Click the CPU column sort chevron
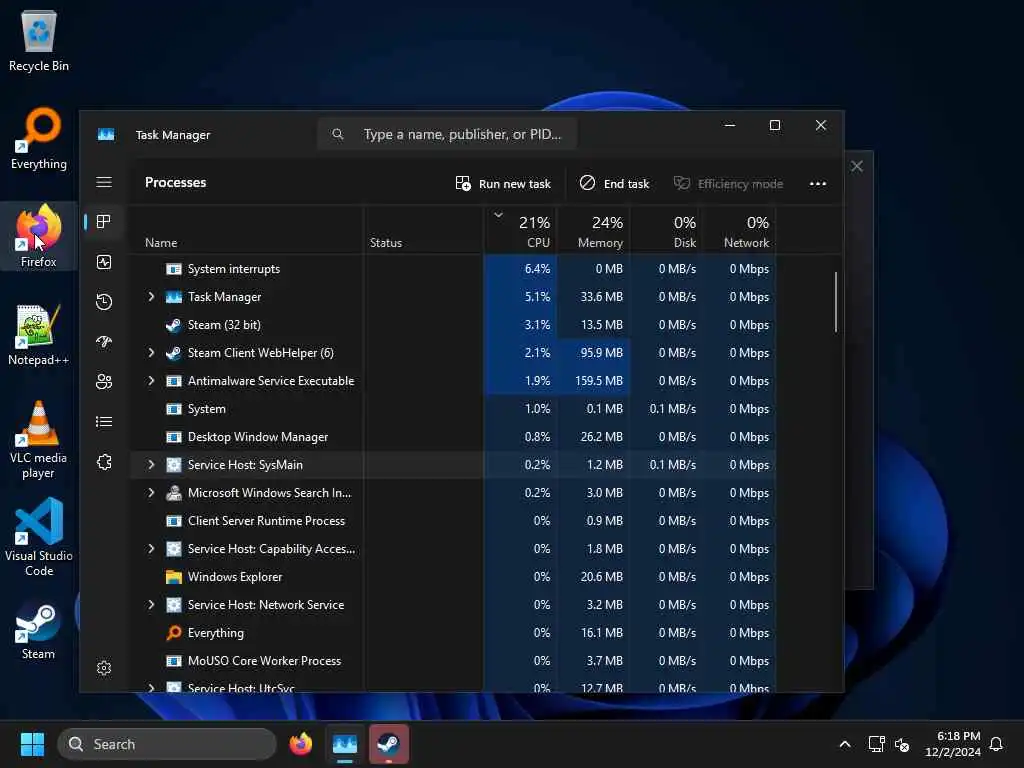Image resolution: width=1024 pixels, height=768 pixels. (498, 215)
